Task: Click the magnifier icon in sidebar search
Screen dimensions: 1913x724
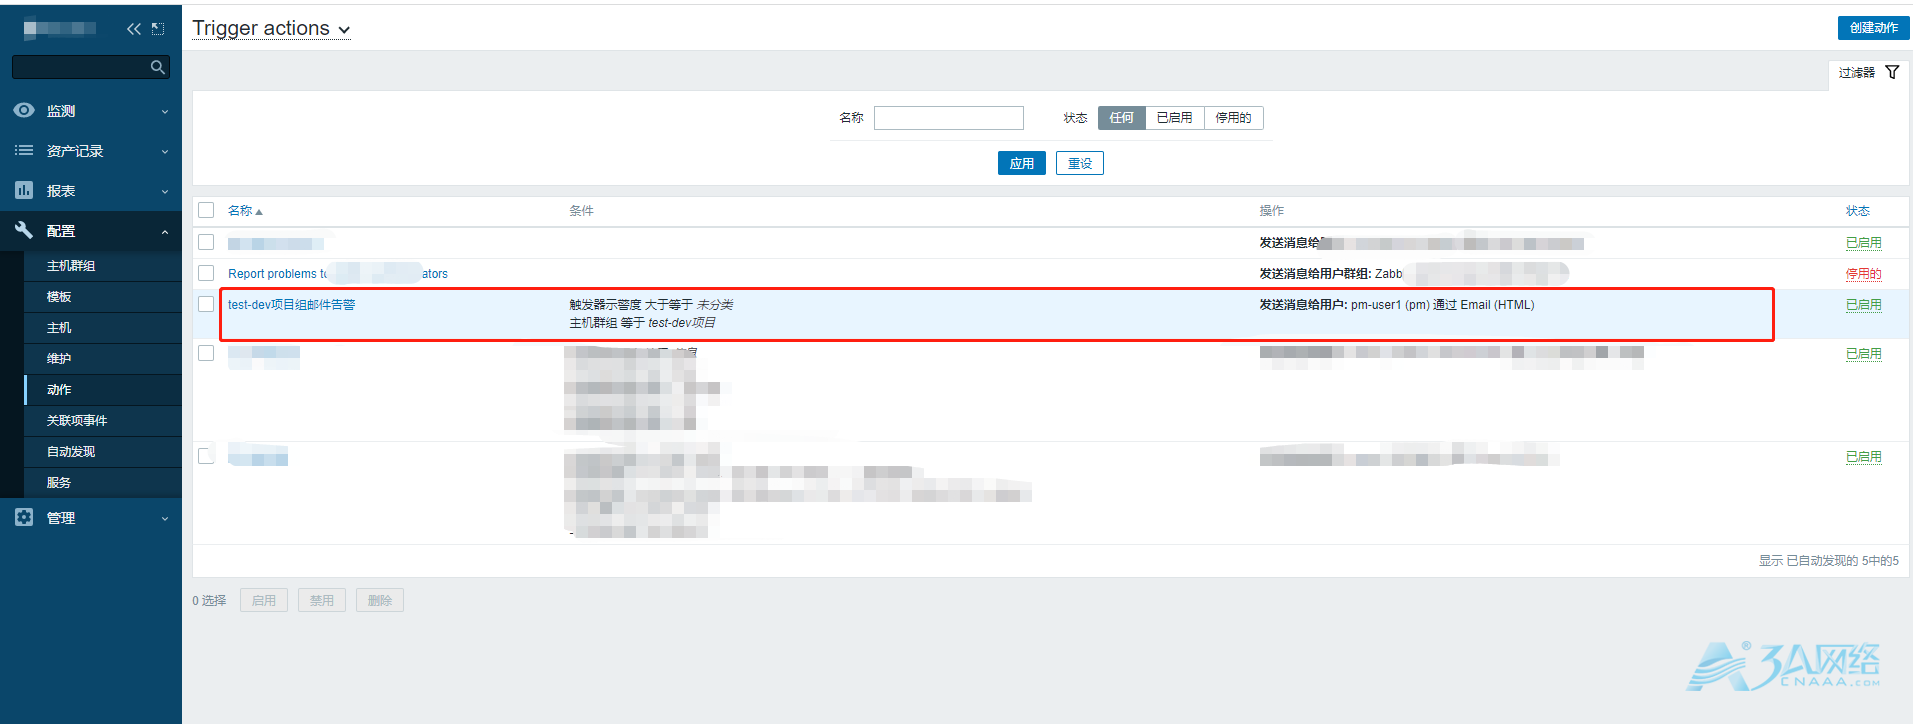Action: pyautogui.click(x=157, y=67)
